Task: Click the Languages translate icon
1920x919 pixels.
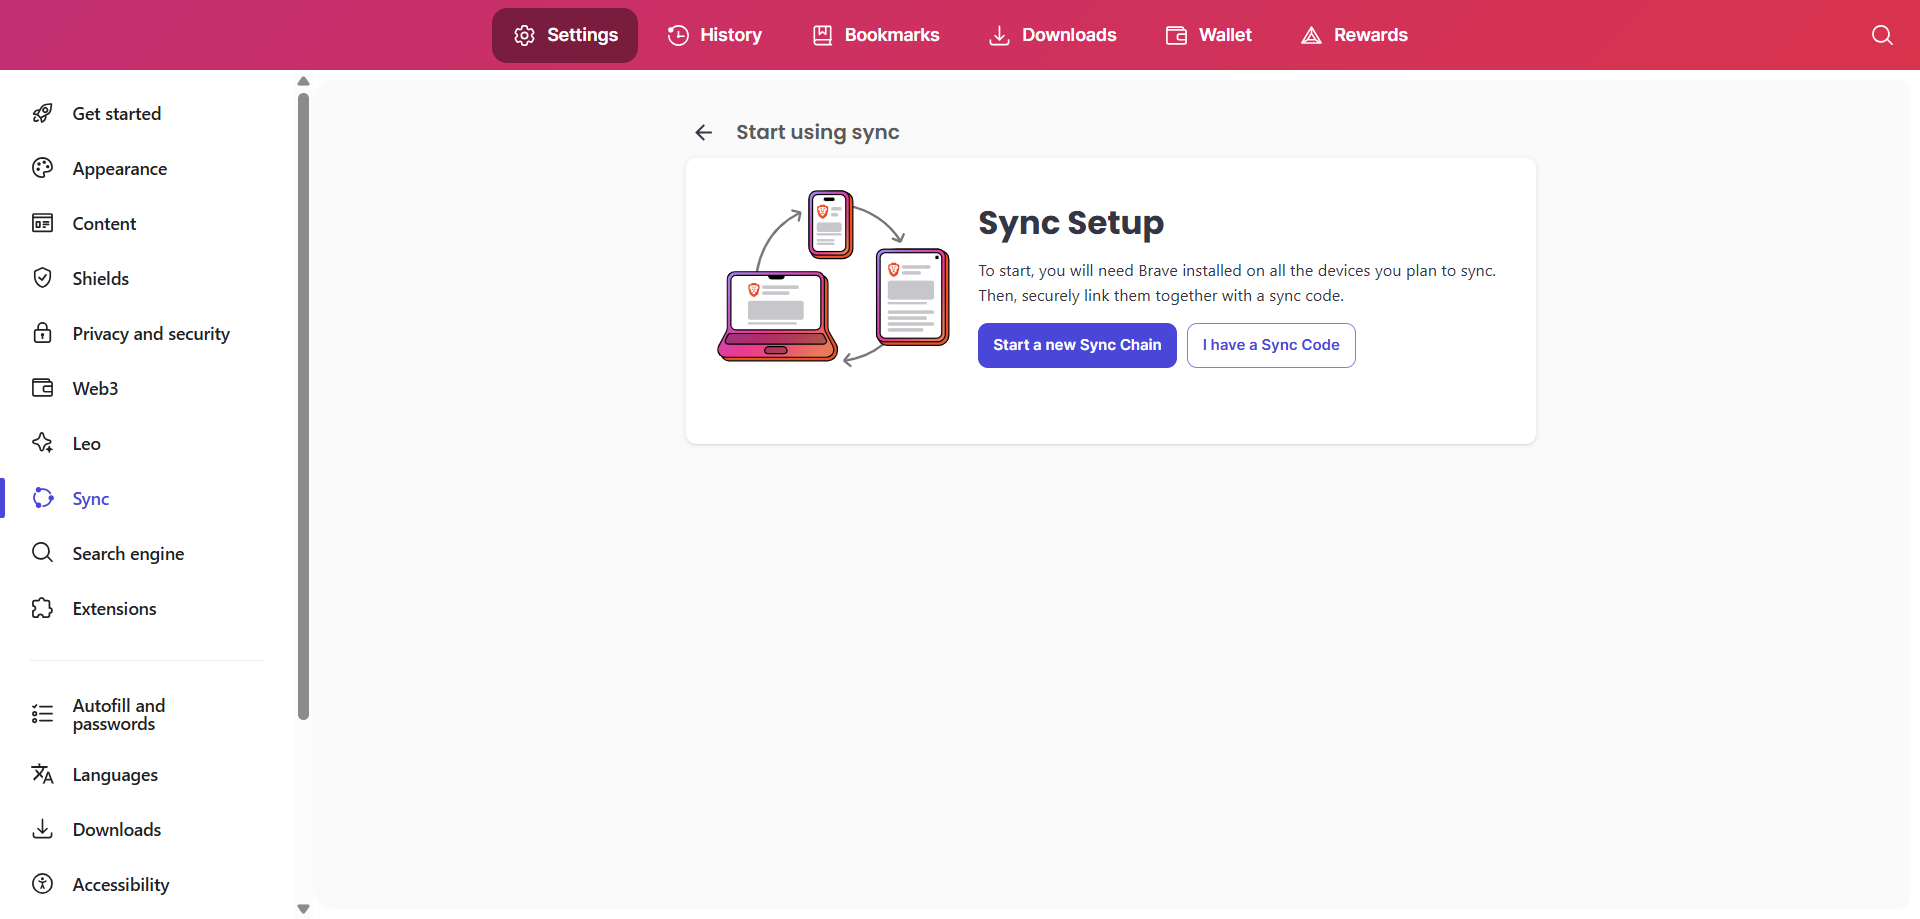Action: (x=42, y=774)
